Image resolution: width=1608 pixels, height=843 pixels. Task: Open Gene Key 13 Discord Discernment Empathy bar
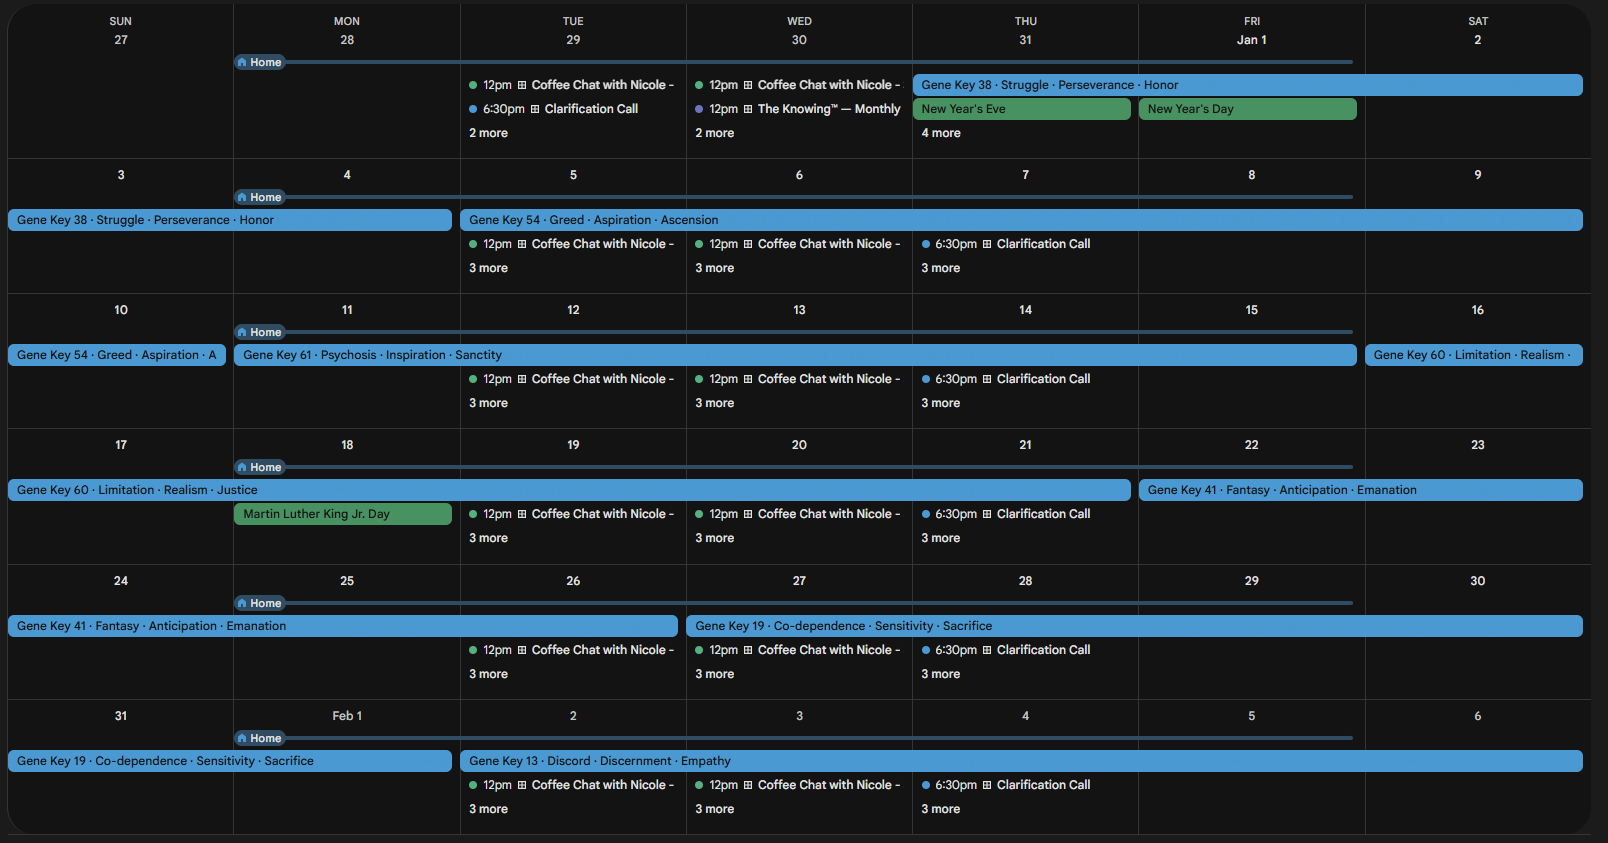click(x=1021, y=761)
